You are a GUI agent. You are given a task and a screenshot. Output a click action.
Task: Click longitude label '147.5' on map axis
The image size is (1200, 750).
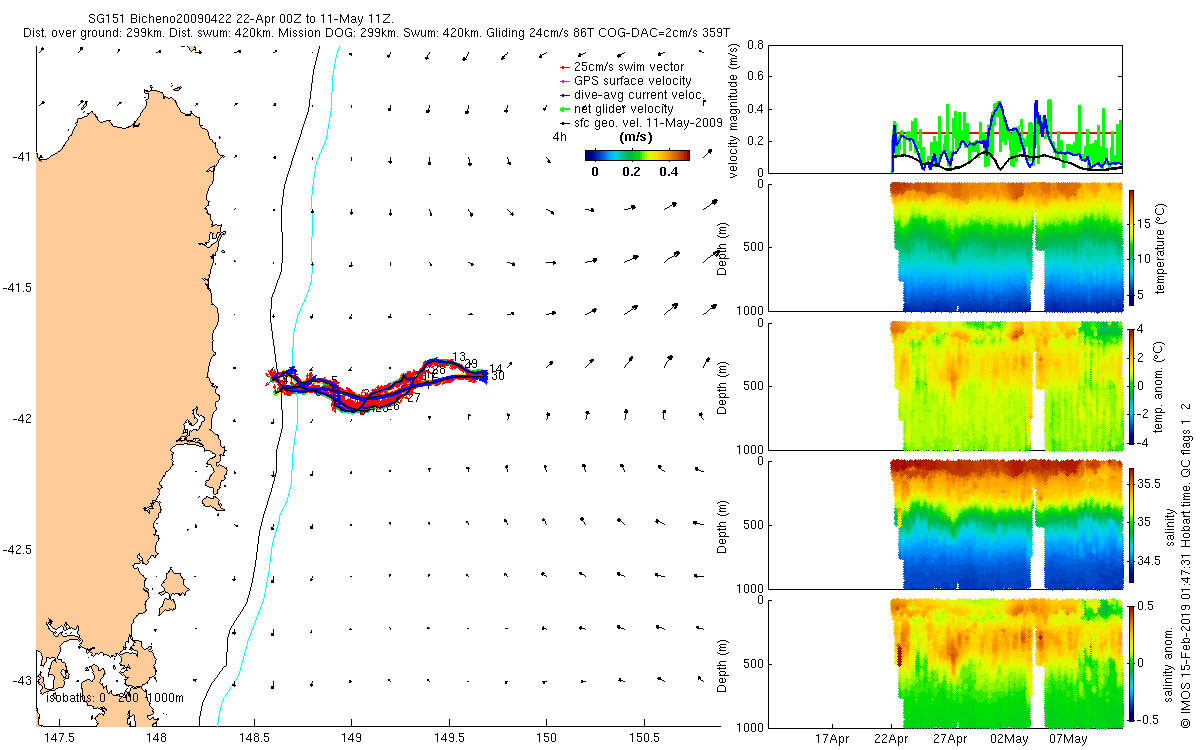[59, 738]
